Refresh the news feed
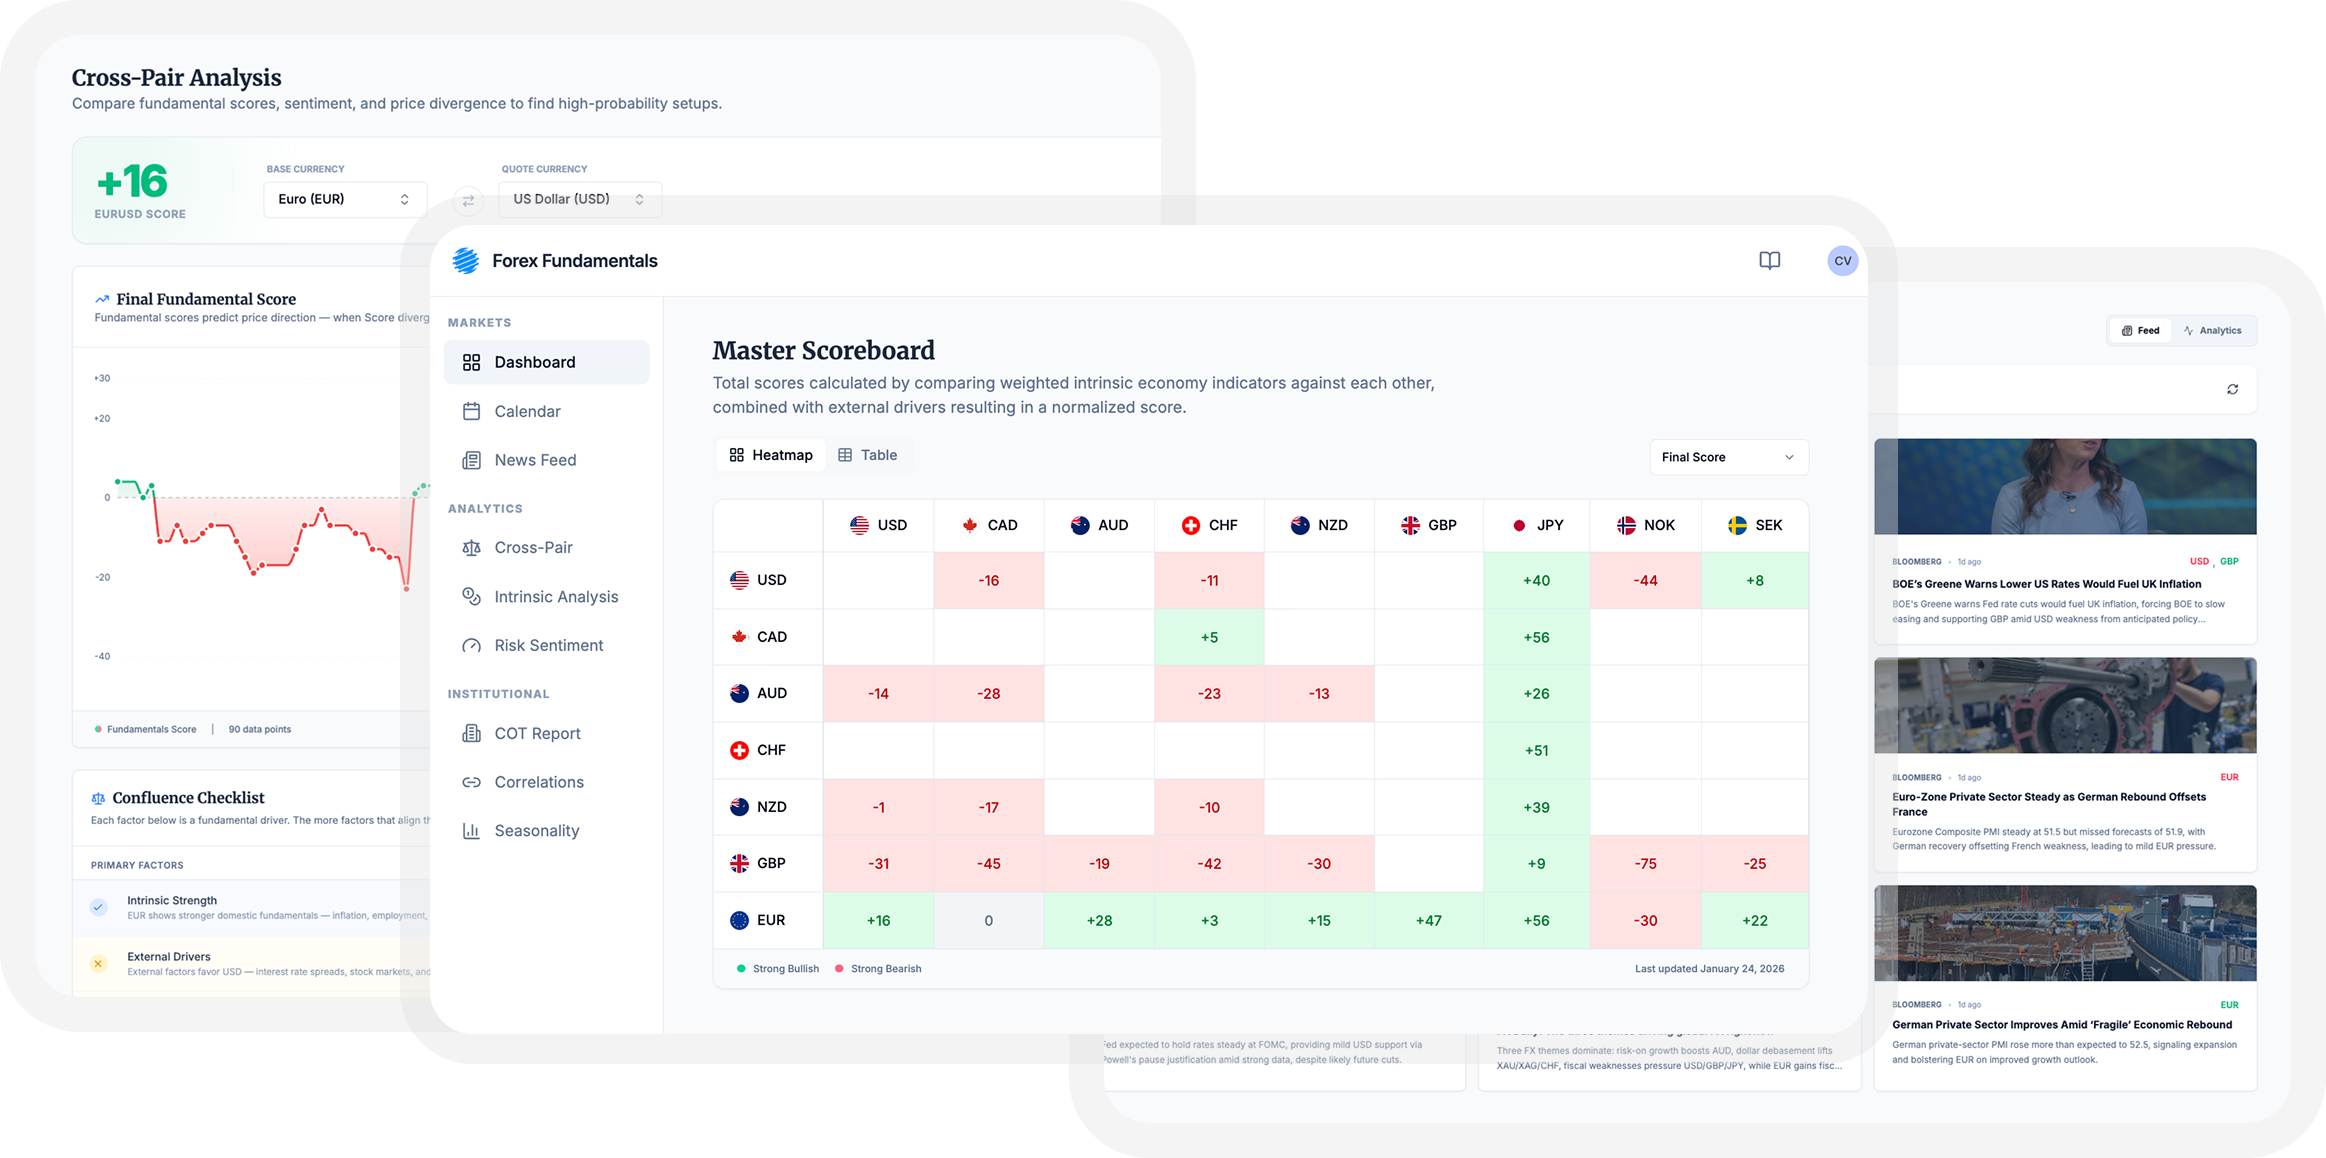 point(2233,389)
